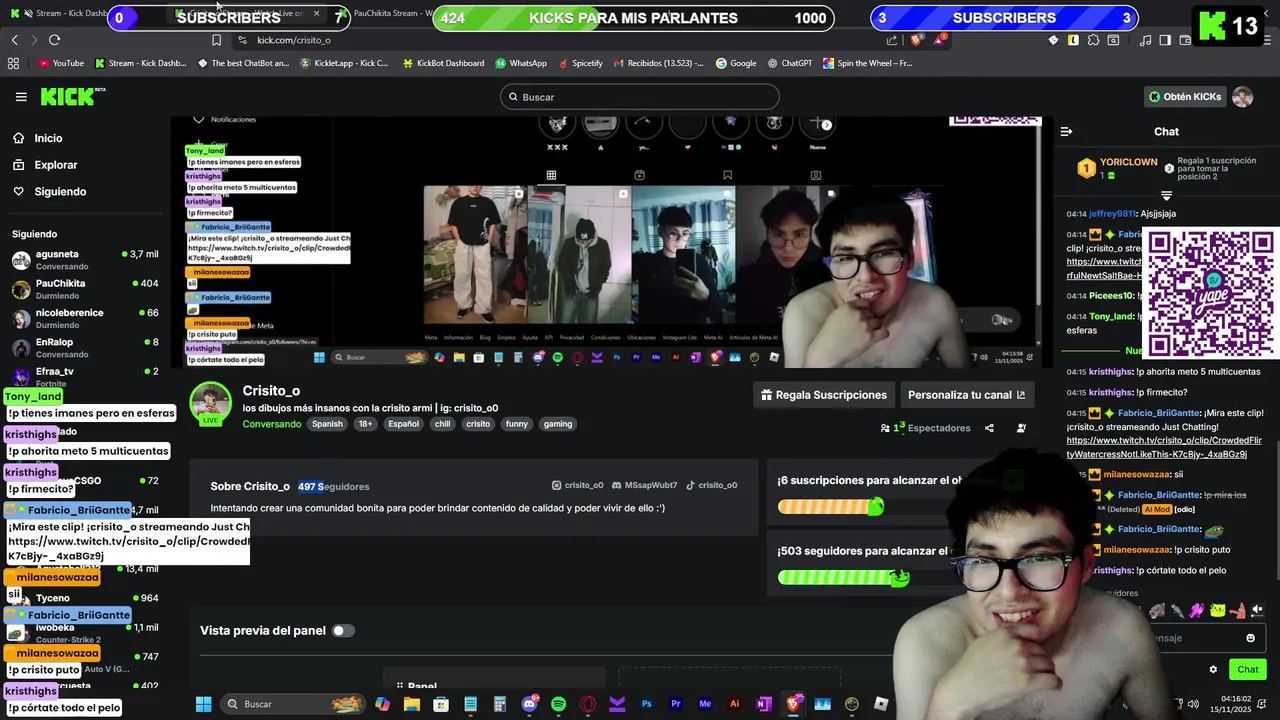Open Spin the Wheel bookmark

[x=868, y=63]
